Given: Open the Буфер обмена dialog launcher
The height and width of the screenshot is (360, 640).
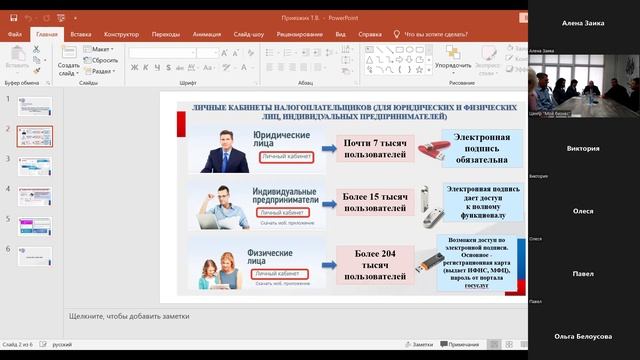Looking at the screenshot, I should coord(48,83).
